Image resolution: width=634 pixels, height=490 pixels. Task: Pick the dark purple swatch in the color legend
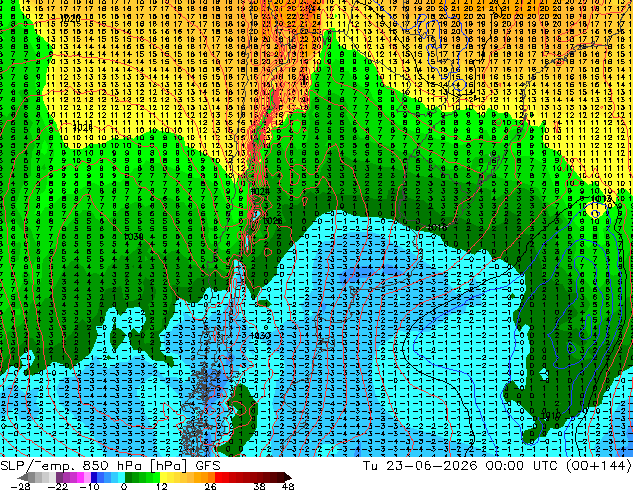tap(59, 477)
